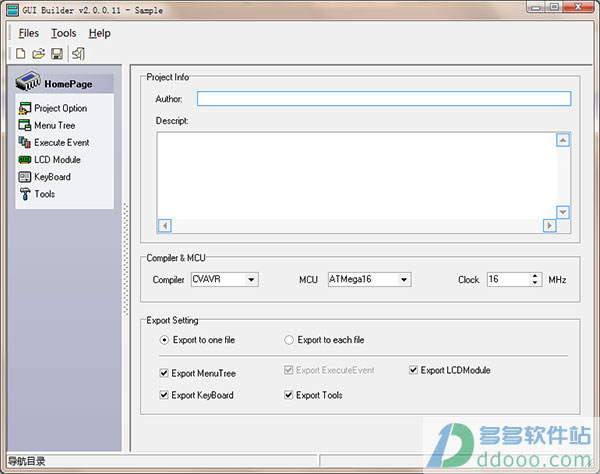Click the Descript scroll right arrow

click(549, 226)
